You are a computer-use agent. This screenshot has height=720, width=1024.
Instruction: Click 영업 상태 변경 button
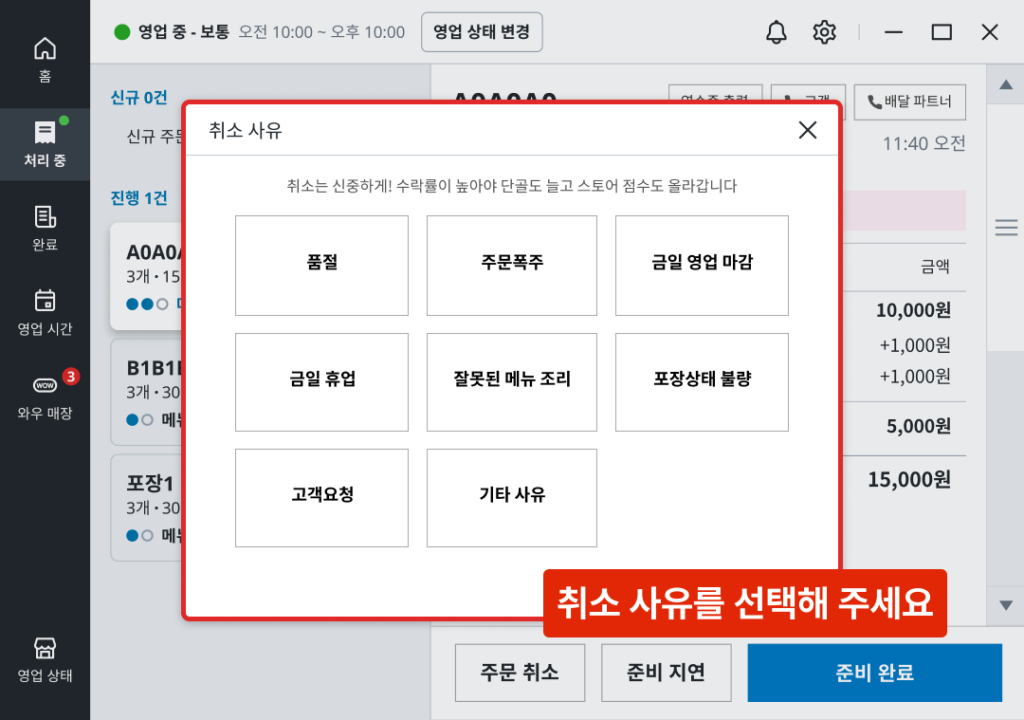pos(482,32)
